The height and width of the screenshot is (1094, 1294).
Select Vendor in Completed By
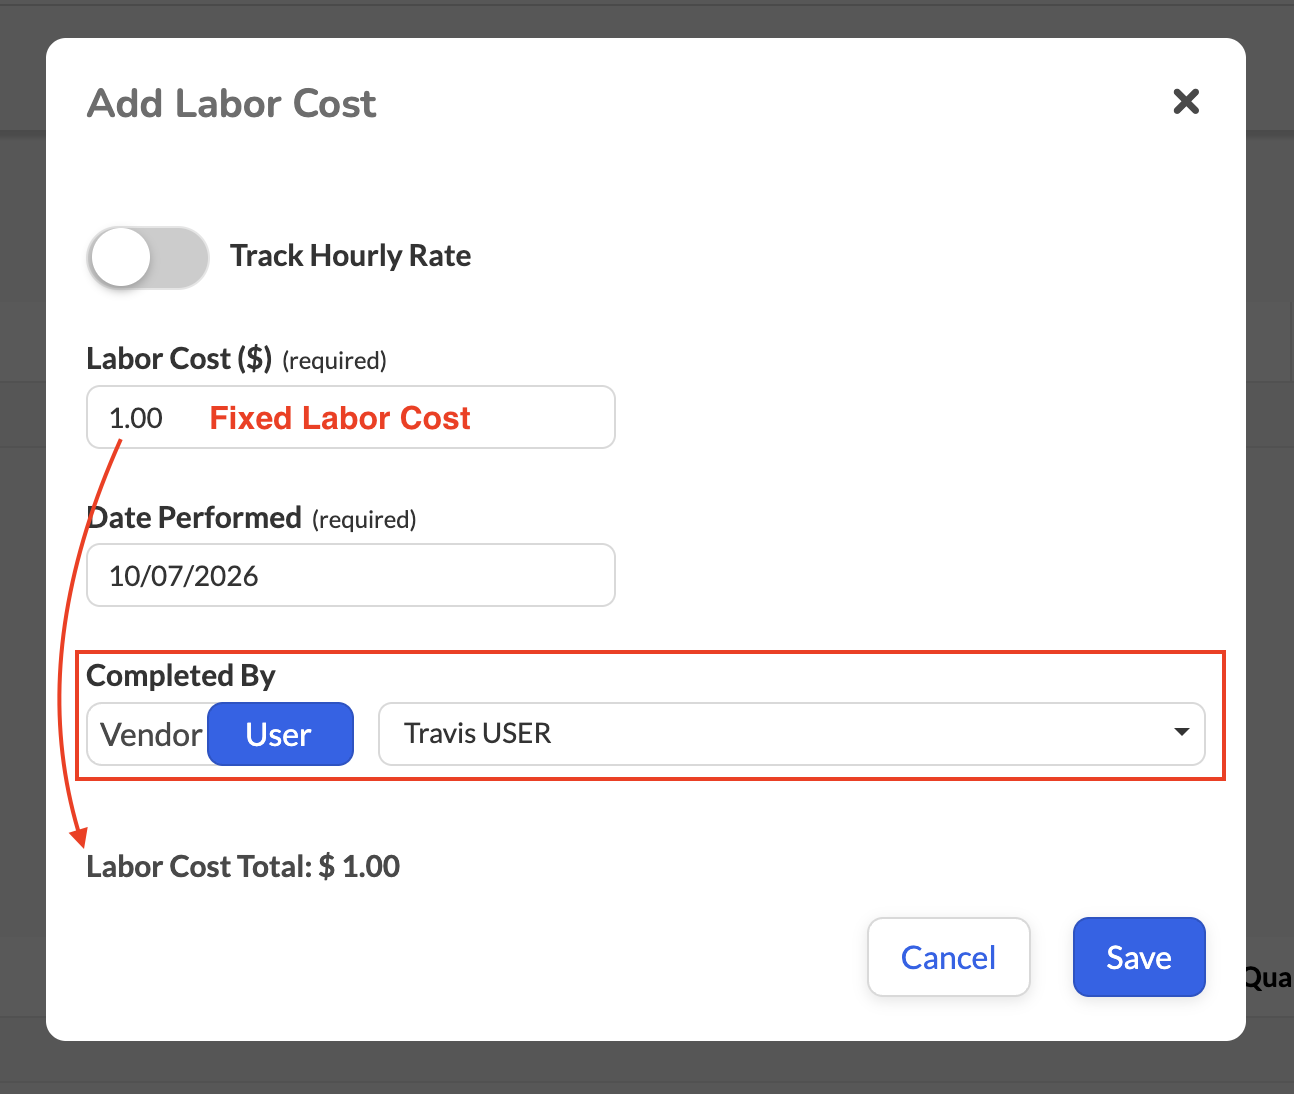click(151, 735)
